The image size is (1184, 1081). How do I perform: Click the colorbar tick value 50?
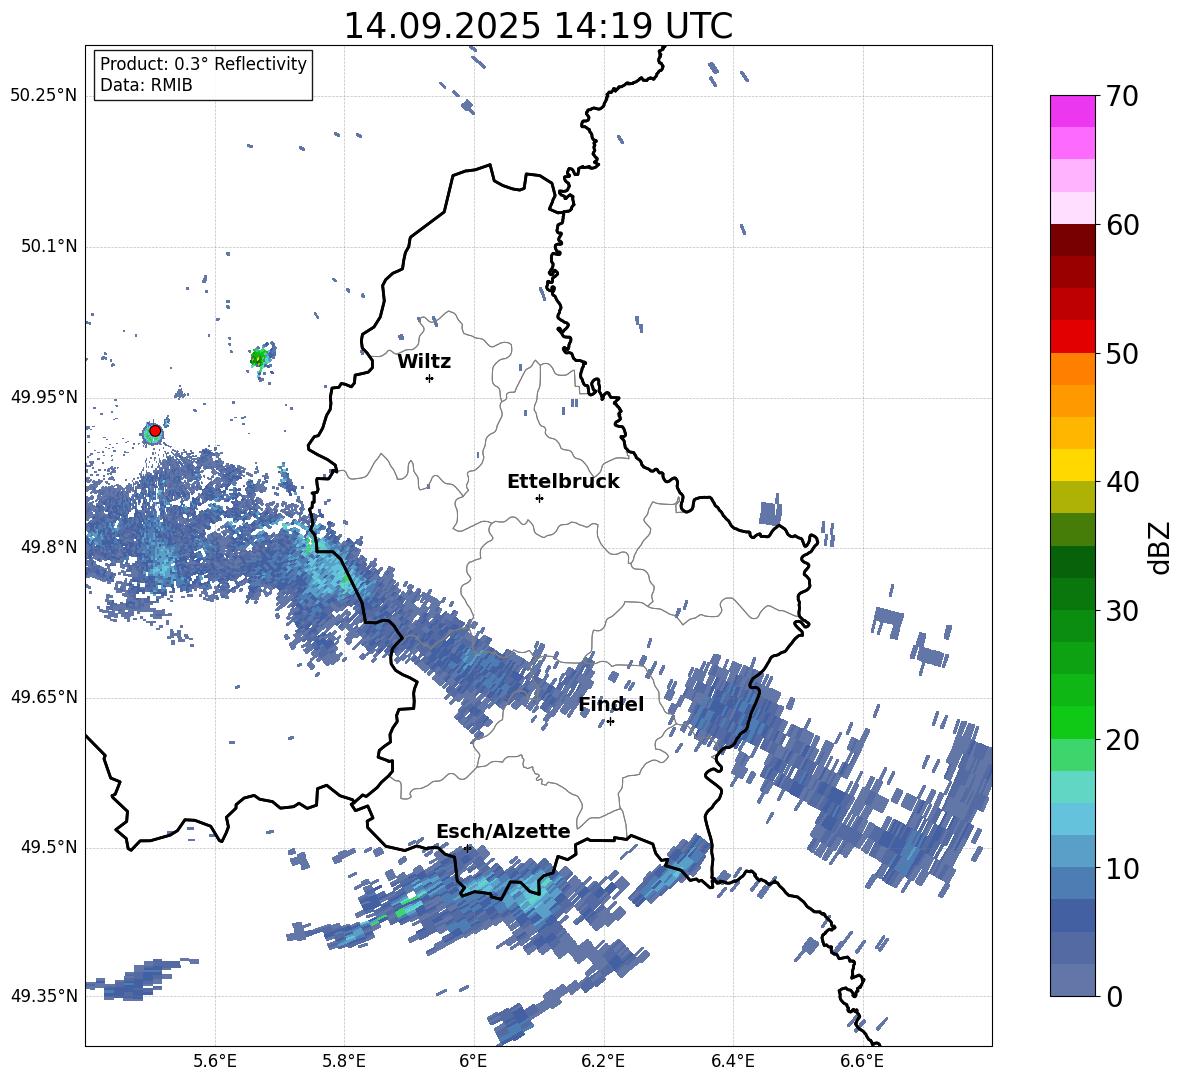point(1123,354)
